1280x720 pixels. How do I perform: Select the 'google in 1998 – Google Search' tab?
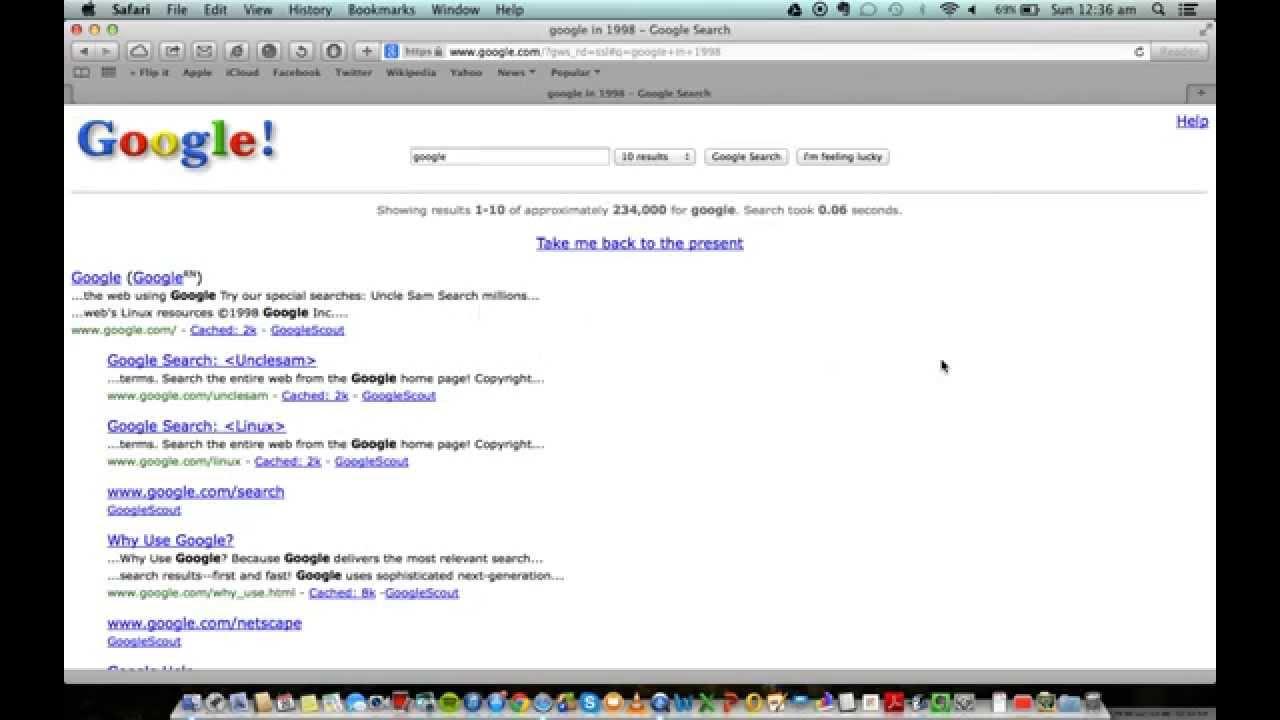click(x=628, y=93)
